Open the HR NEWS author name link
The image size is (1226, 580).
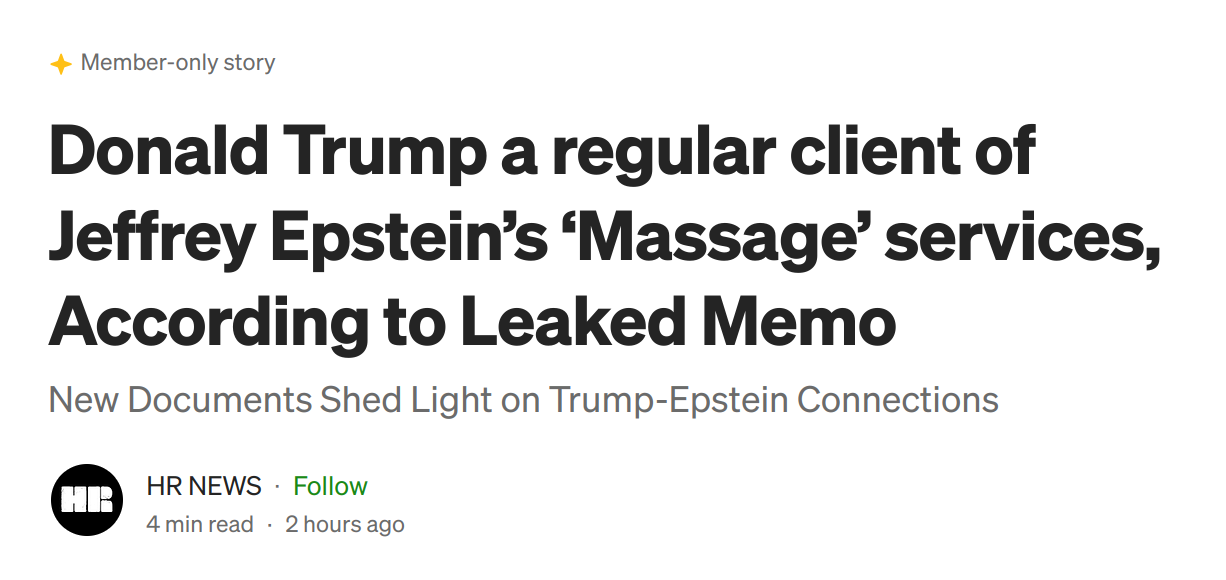pos(204,486)
